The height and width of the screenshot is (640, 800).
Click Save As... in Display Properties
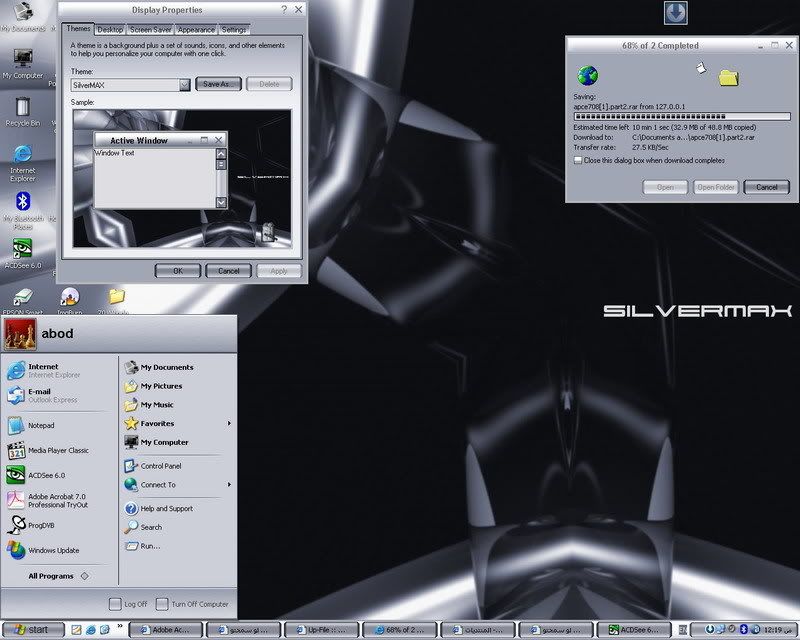pyautogui.click(x=218, y=84)
